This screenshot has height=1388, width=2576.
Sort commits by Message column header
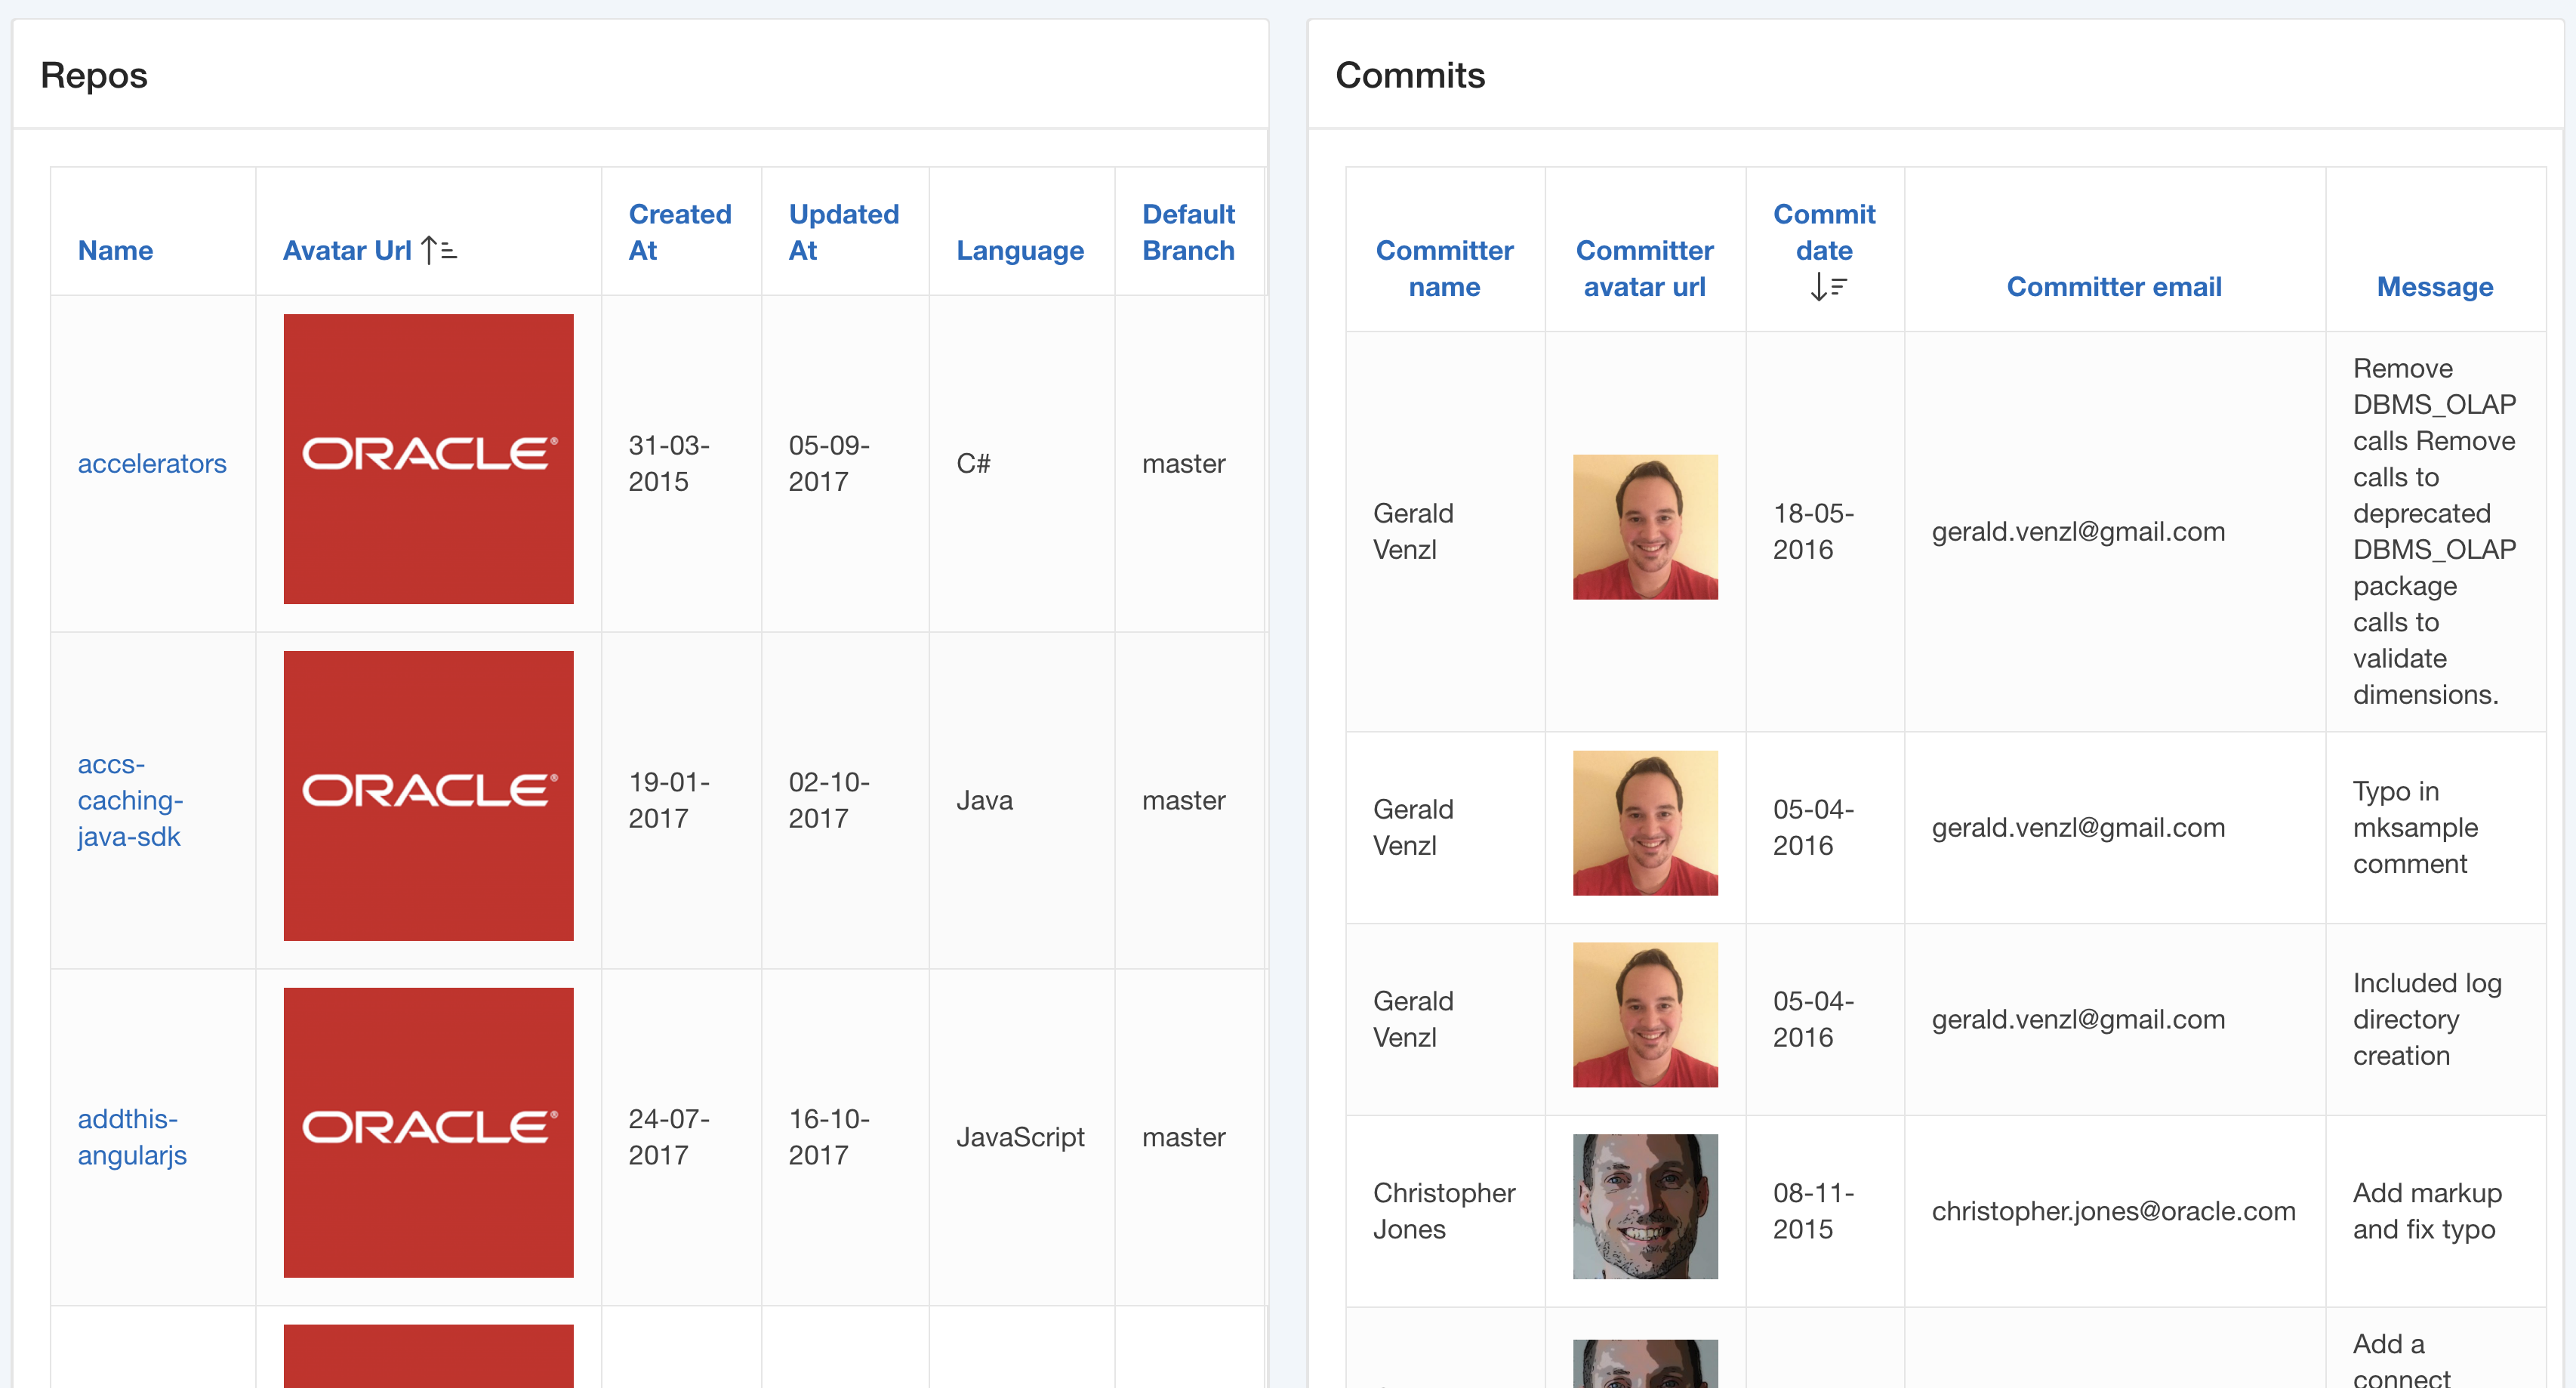pos(2433,287)
